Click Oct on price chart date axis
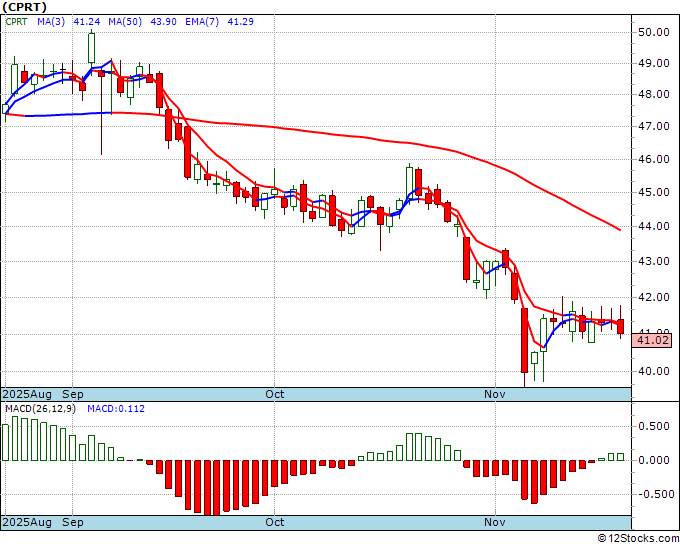This screenshot has height=546, width=680. coord(275,394)
